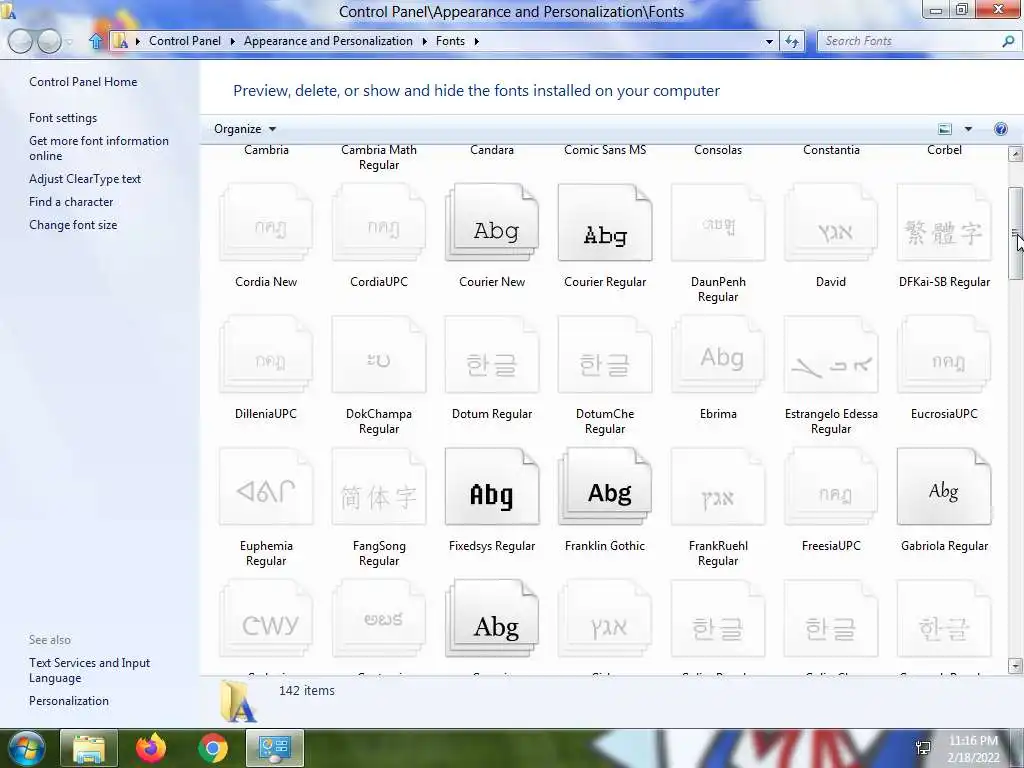This screenshot has width=1024, height=768.
Task: Open Text Services and Input Language
Action: click(89, 670)
